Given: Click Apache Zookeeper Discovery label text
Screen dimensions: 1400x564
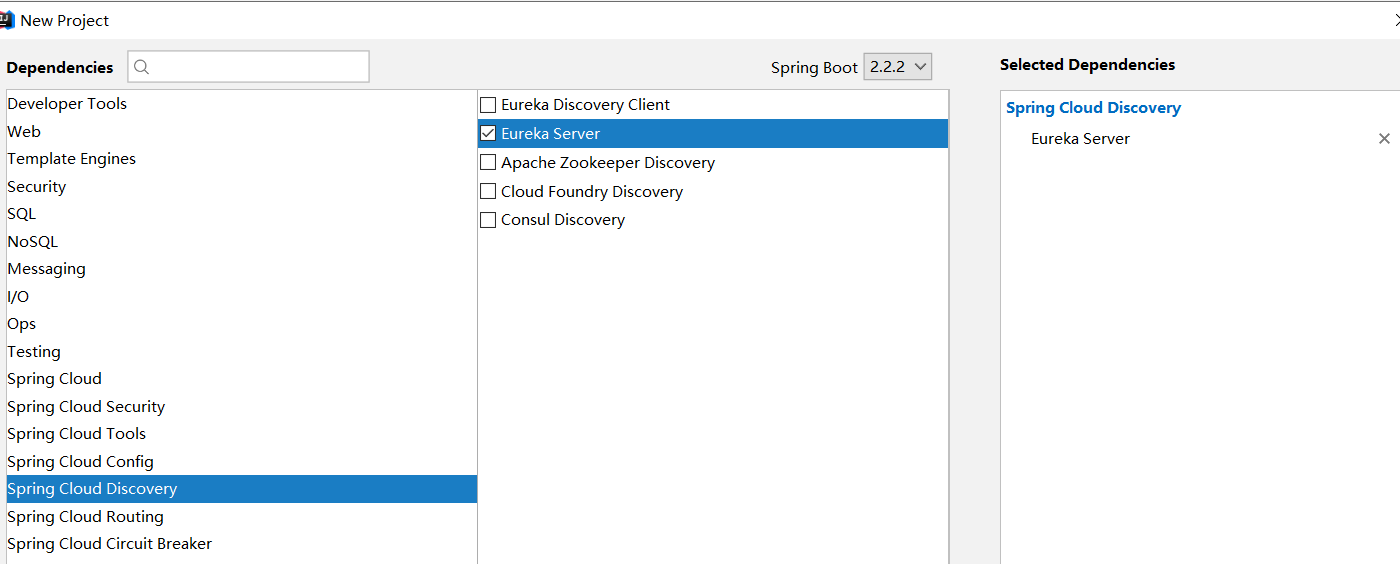Looking at the screenshot, I should [x=608, y=162].
